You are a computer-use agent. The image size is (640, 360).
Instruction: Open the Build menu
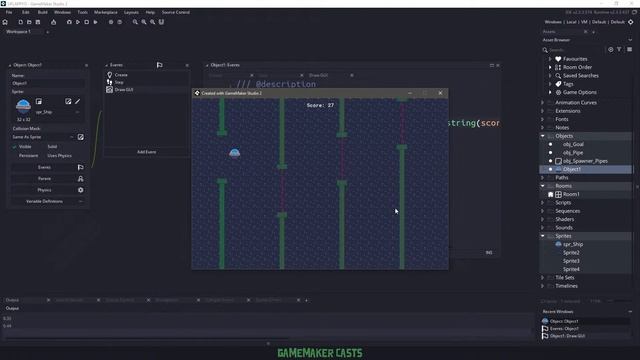(x=42, y=12)
